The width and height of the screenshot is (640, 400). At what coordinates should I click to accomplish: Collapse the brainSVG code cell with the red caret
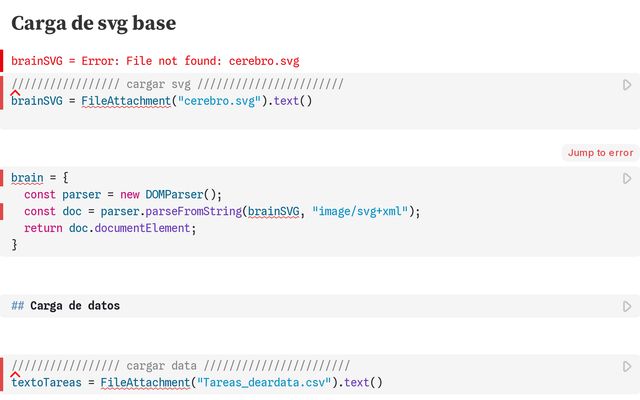pos(15,93)
